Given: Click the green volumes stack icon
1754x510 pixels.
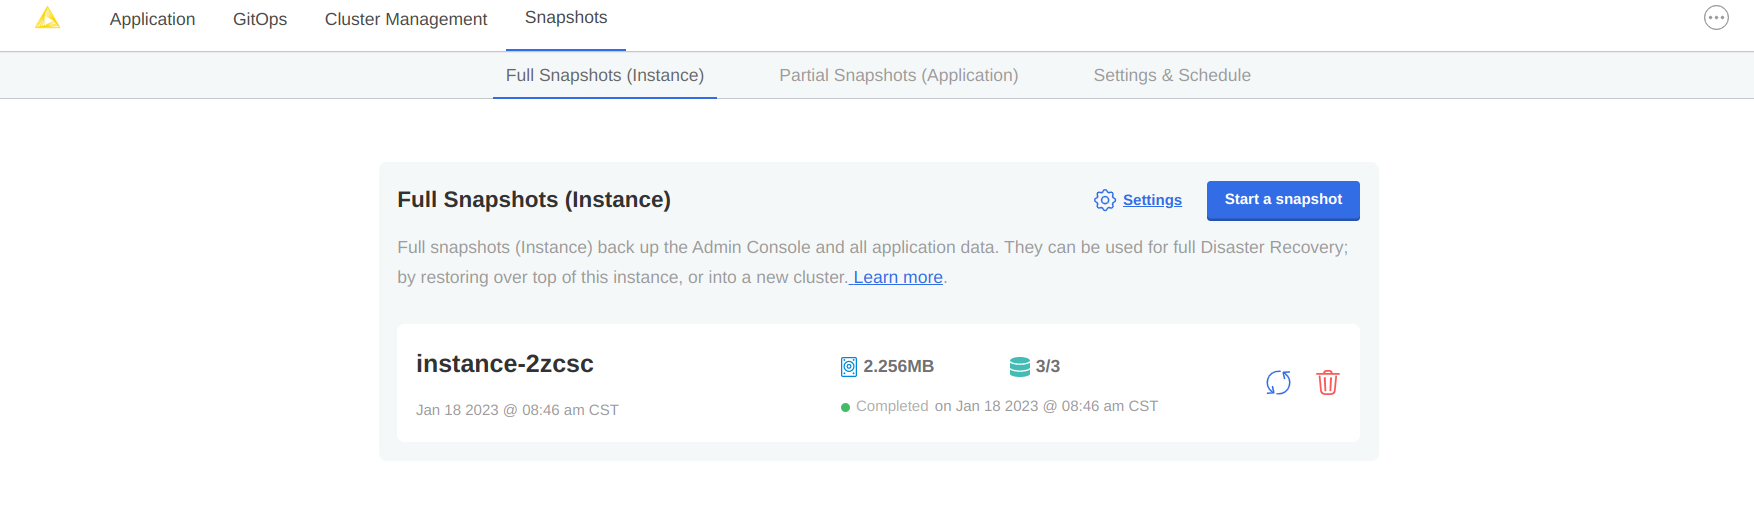Looking at the screenshot, I should click(1019, 367).
